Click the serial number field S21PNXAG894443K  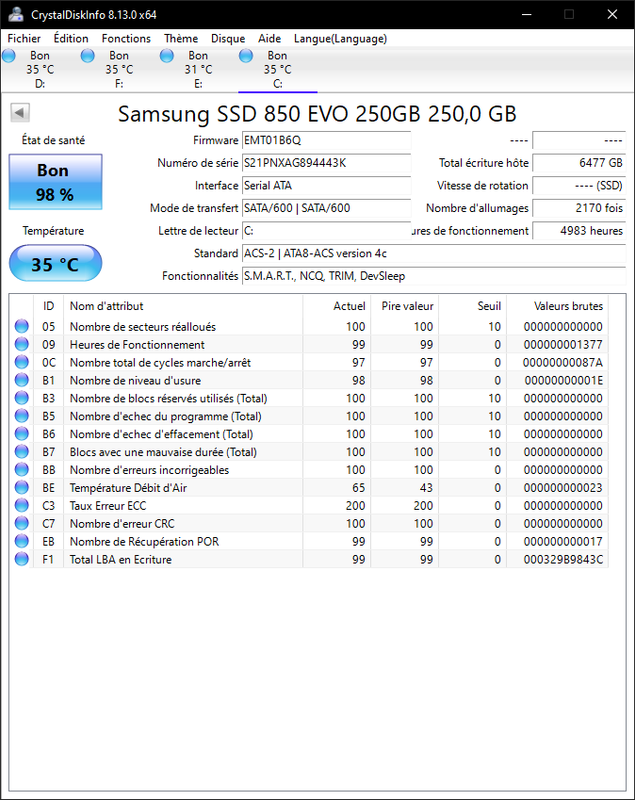[326, 163]
